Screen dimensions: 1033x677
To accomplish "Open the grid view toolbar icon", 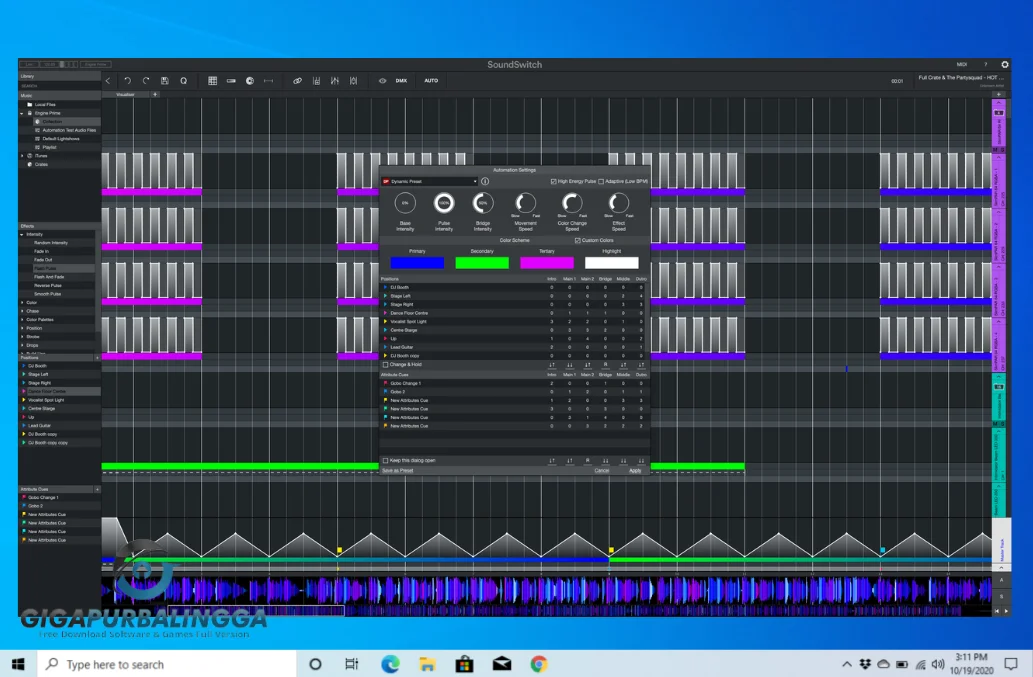I will coord(212,81).
